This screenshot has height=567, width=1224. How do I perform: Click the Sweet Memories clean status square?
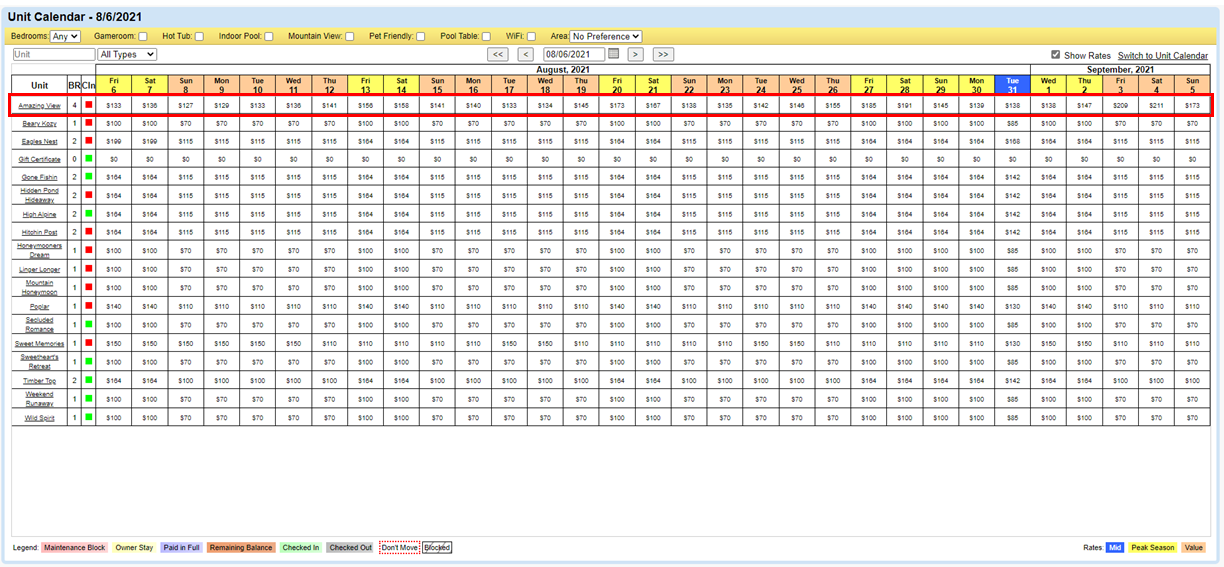click(x=89, y=343)
